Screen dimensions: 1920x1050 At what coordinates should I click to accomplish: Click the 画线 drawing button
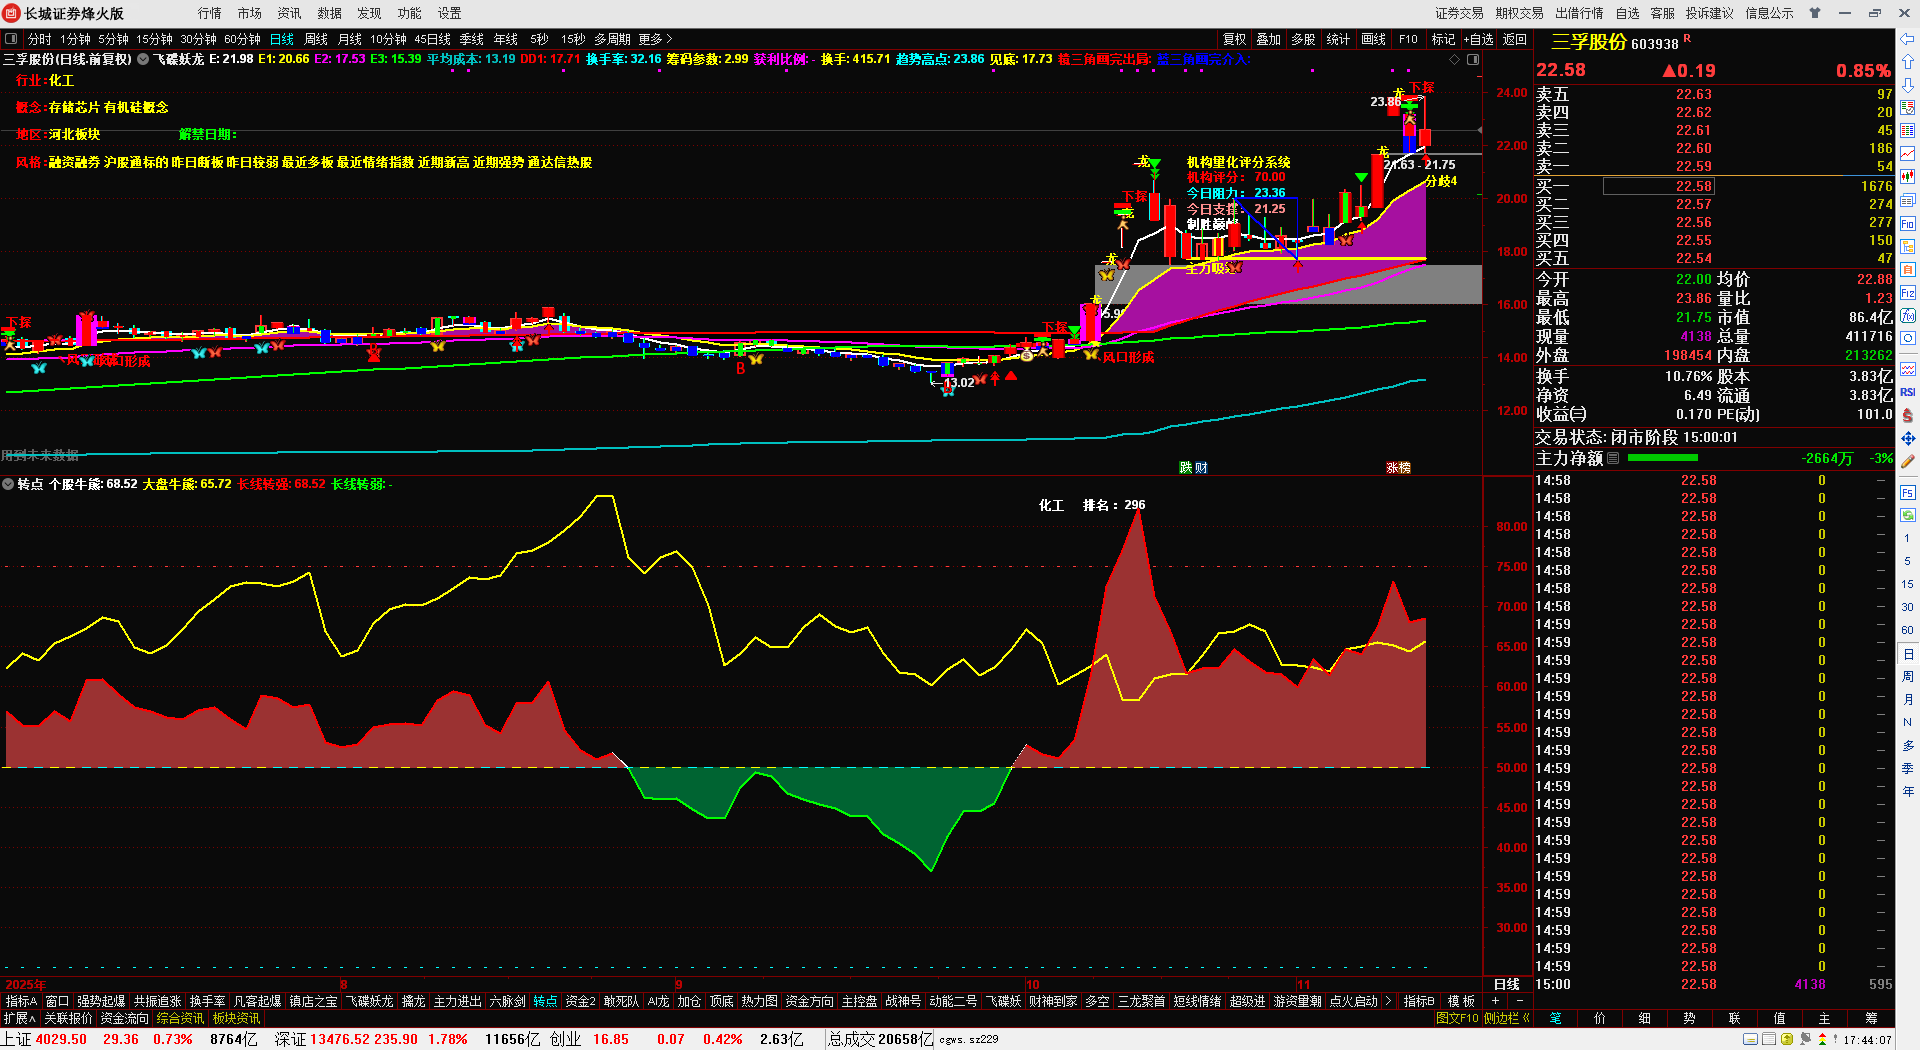tap(1373, 39)
